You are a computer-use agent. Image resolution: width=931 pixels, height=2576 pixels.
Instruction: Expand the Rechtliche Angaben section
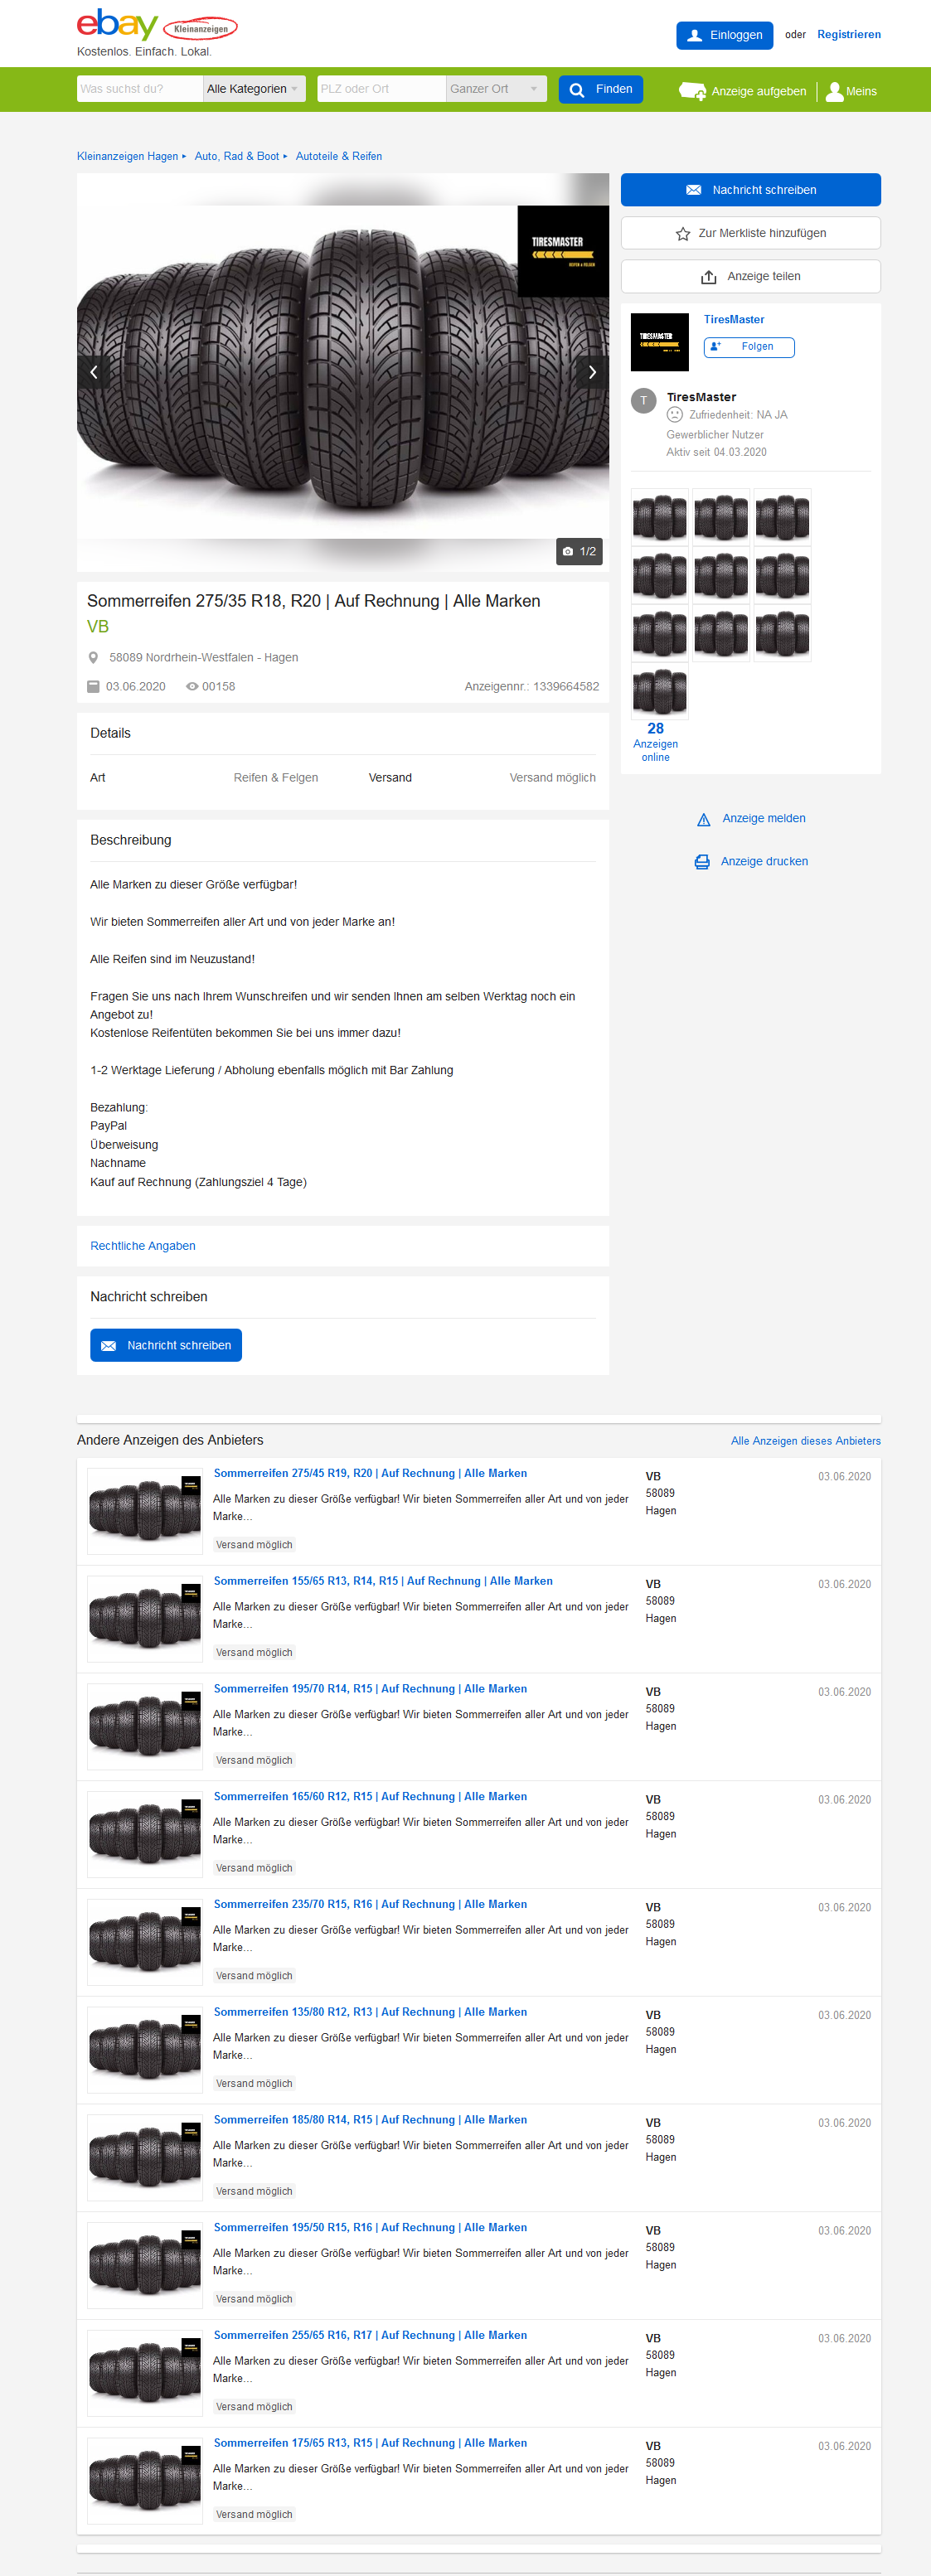[x=143, y=1246]
